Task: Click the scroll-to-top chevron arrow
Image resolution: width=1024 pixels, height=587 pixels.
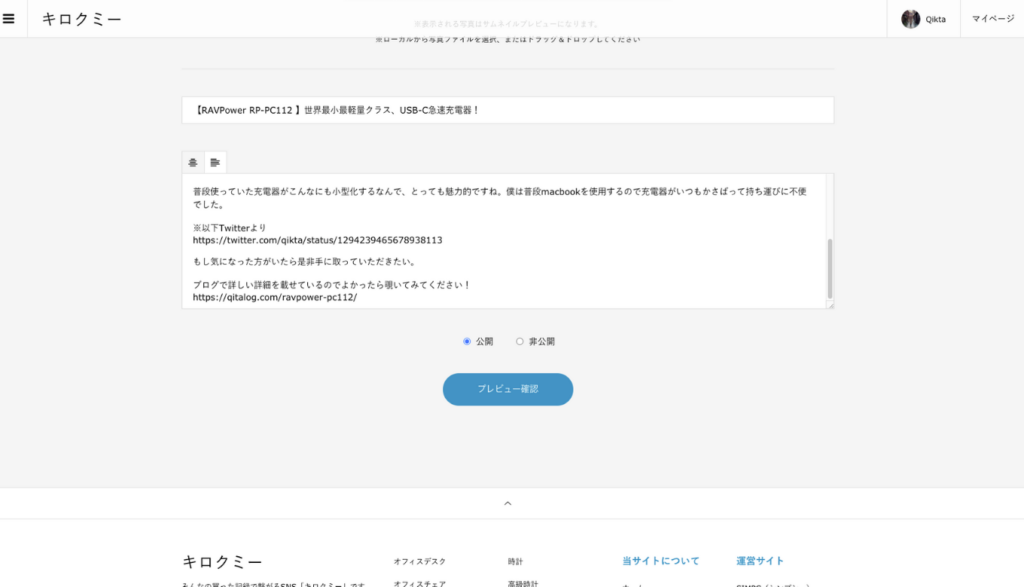Action: click(507, 503)
